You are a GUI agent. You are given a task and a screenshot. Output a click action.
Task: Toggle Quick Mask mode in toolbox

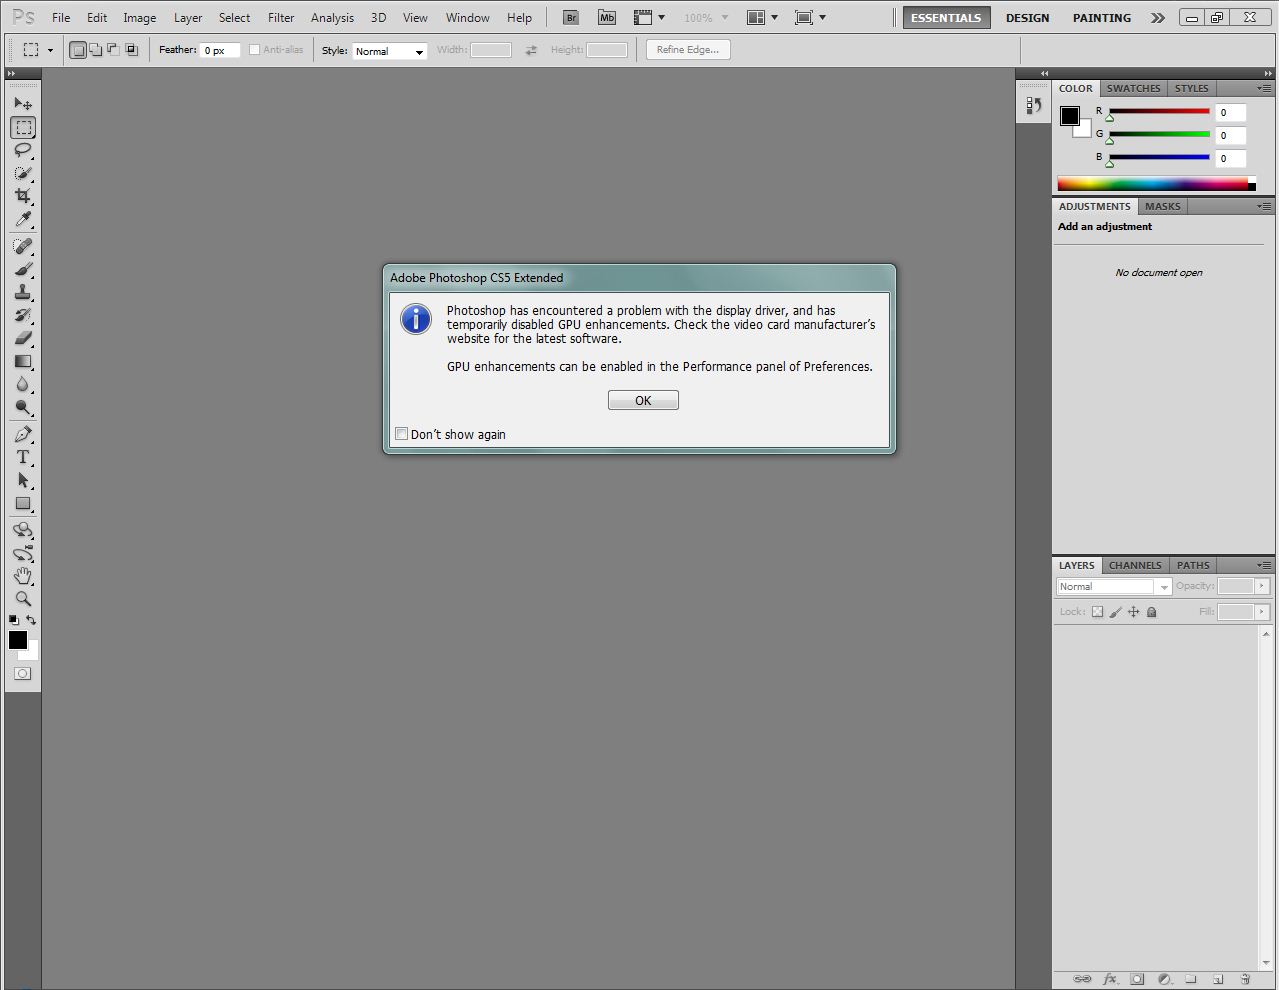(x=23, y=674)
